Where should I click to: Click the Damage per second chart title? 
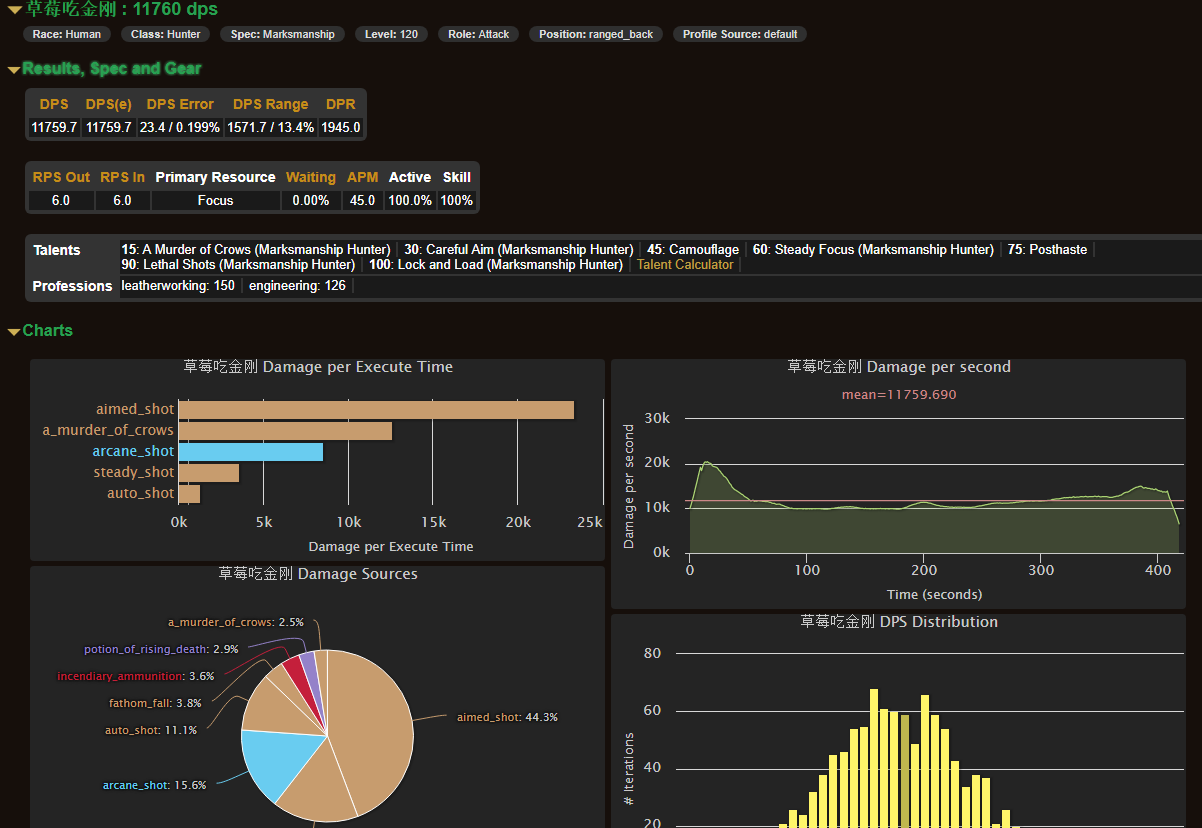tap(898, 367)
